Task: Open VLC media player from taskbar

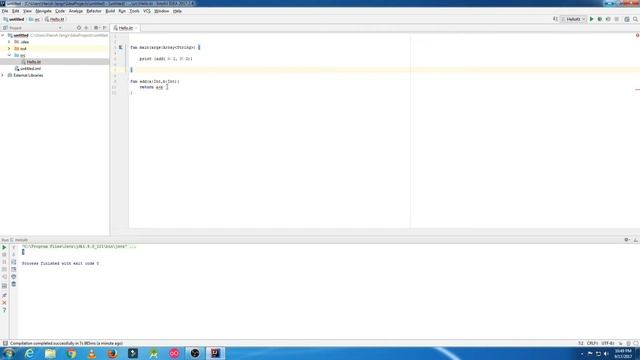Action: 92,353
